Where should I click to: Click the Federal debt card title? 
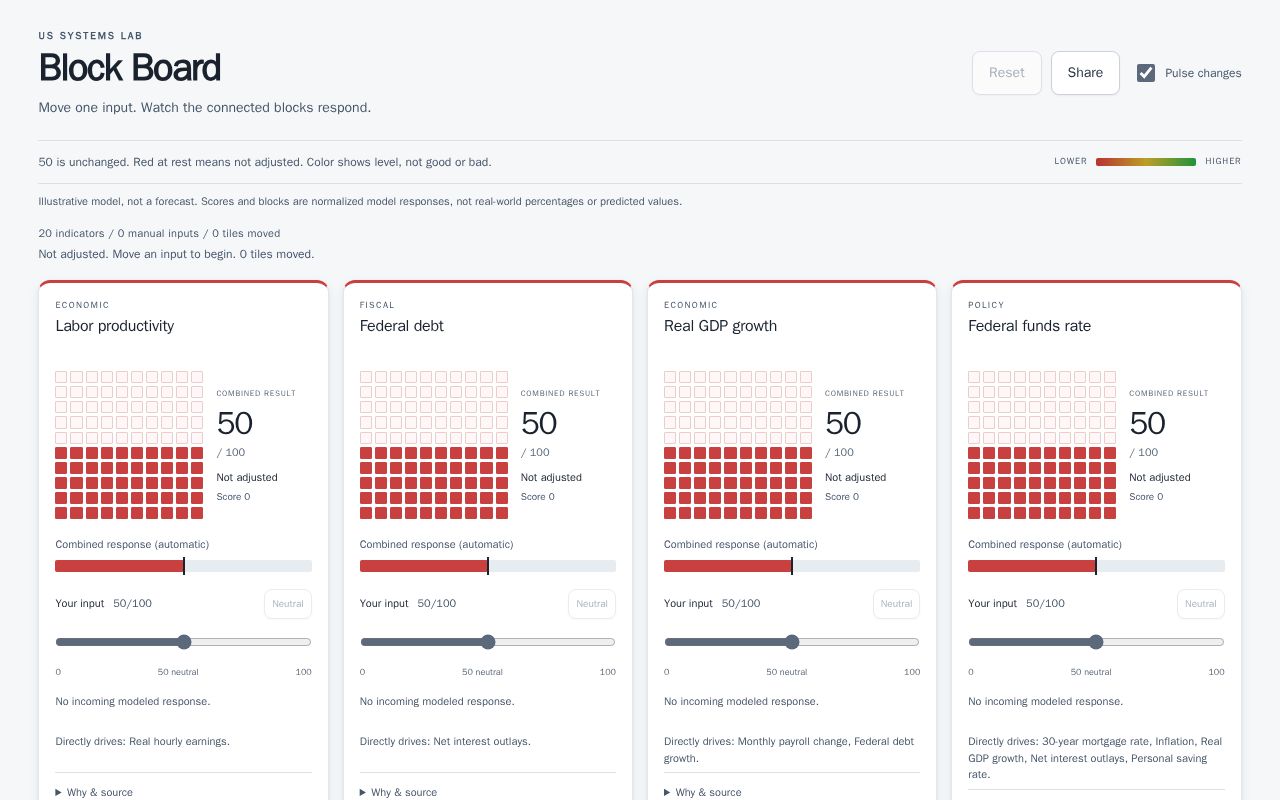[x=402, y=326]
